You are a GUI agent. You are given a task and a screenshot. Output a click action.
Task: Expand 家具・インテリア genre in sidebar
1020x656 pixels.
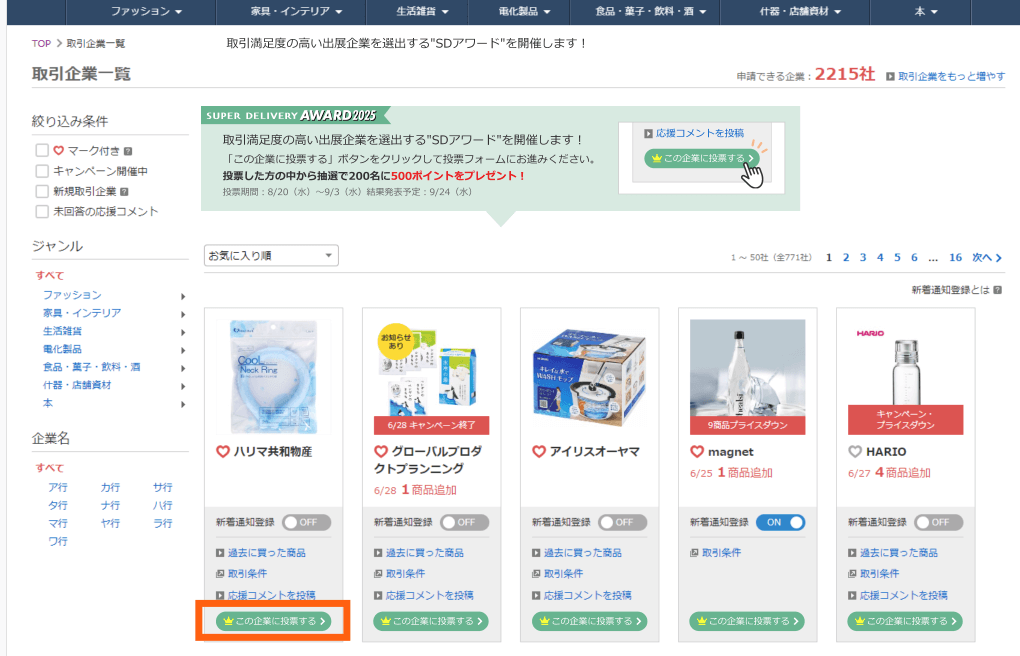[183, 314]
